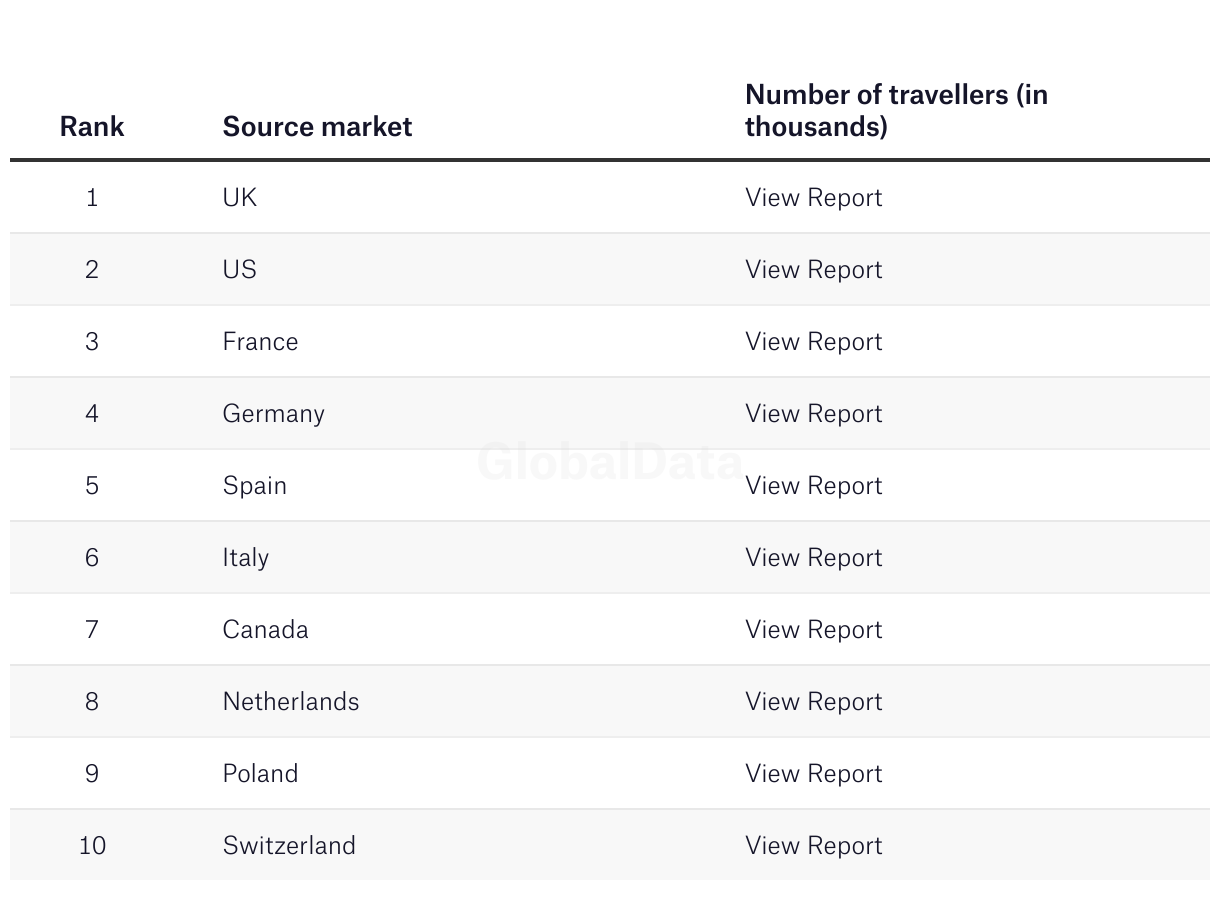This screenshot has height=922, width=1220.
Task: Click the France source market cell
Action: point(260,342)
